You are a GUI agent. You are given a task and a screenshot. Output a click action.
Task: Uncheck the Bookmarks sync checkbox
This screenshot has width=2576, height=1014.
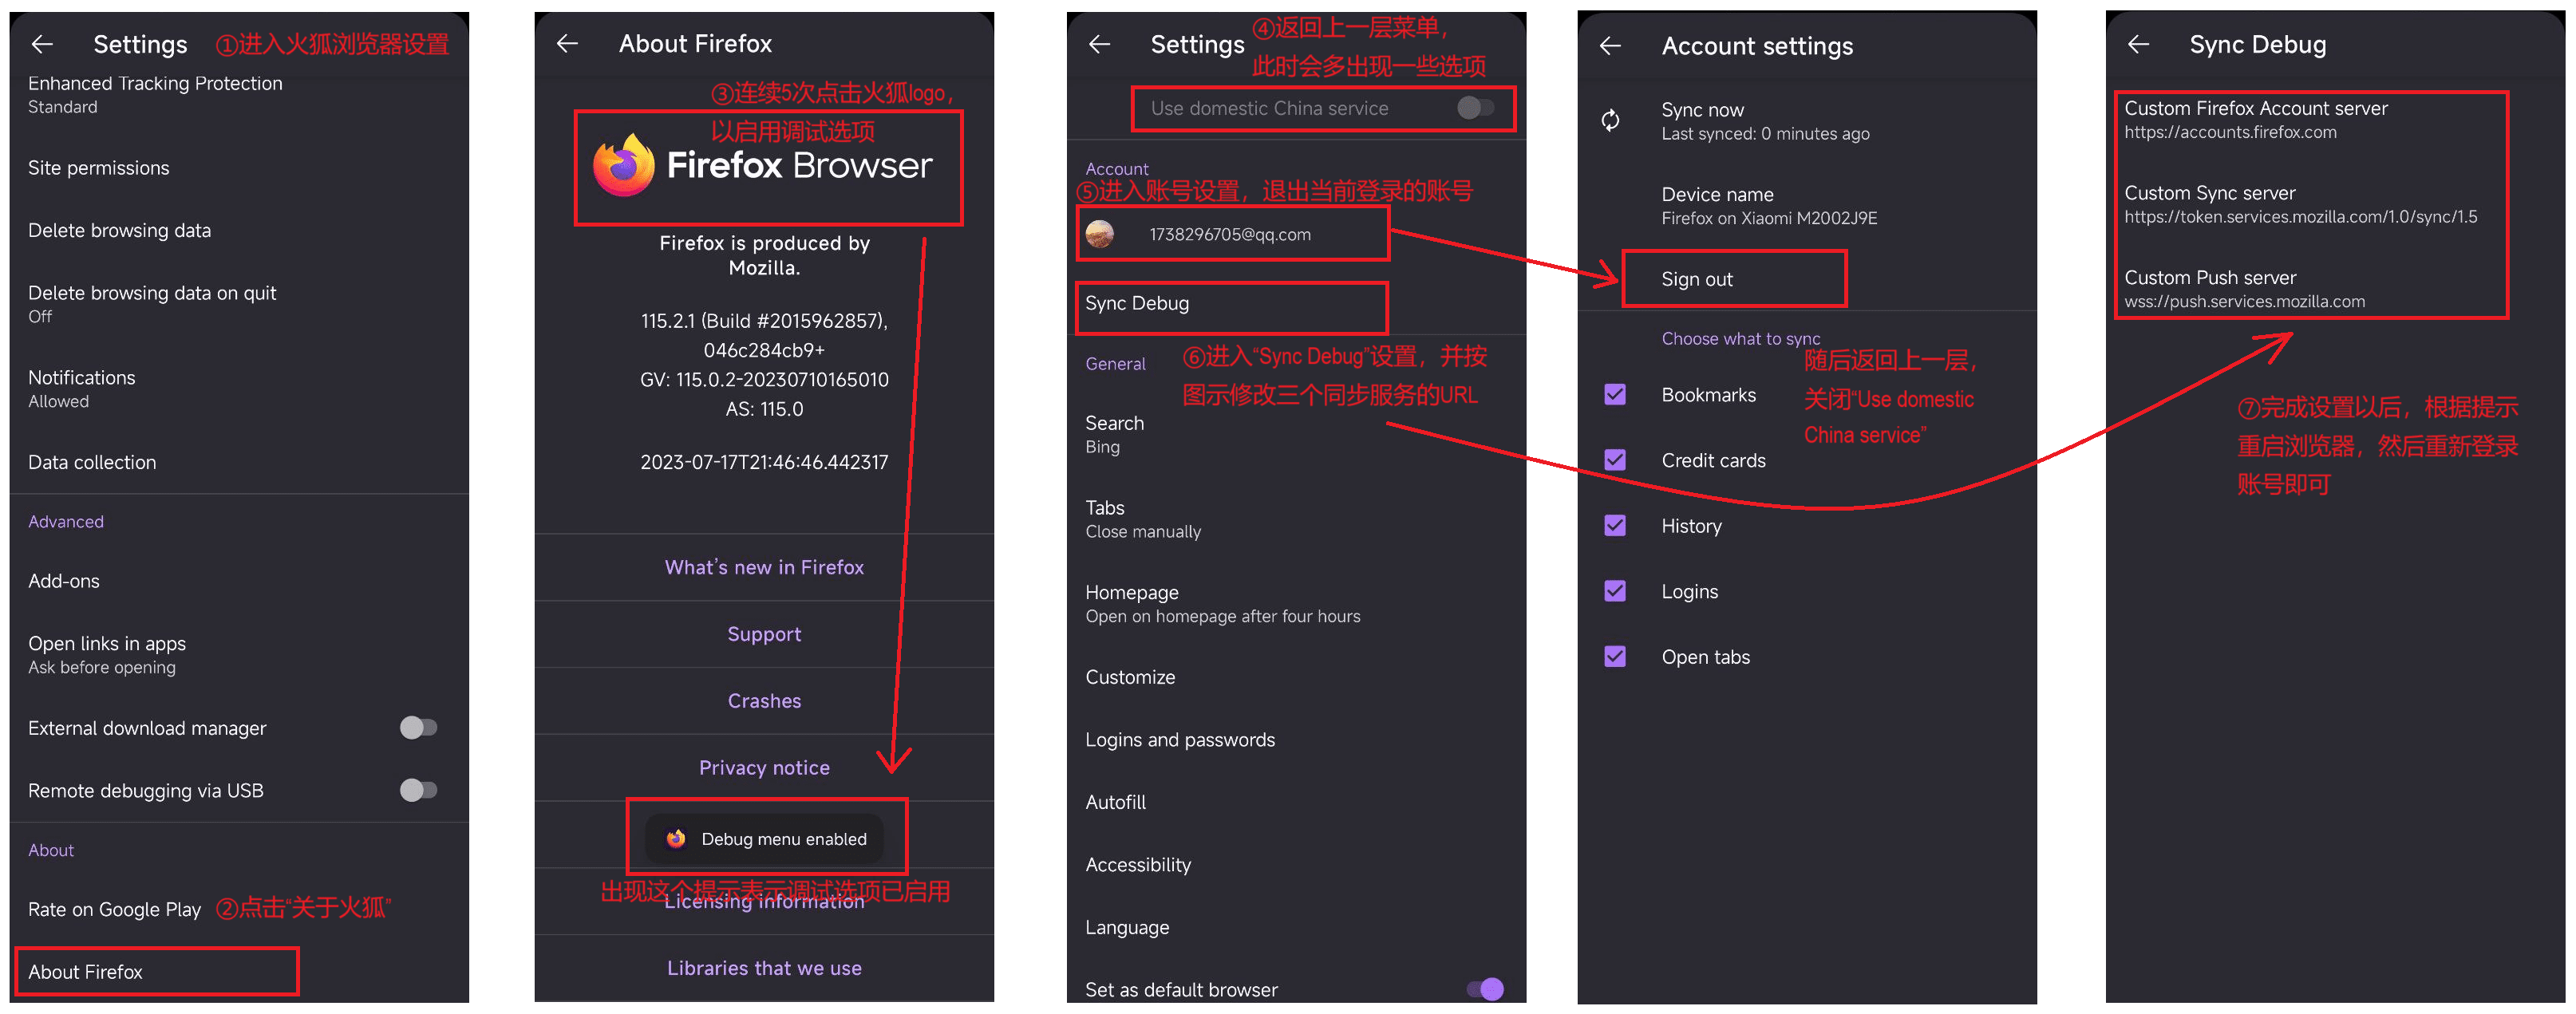(1615, 394)
